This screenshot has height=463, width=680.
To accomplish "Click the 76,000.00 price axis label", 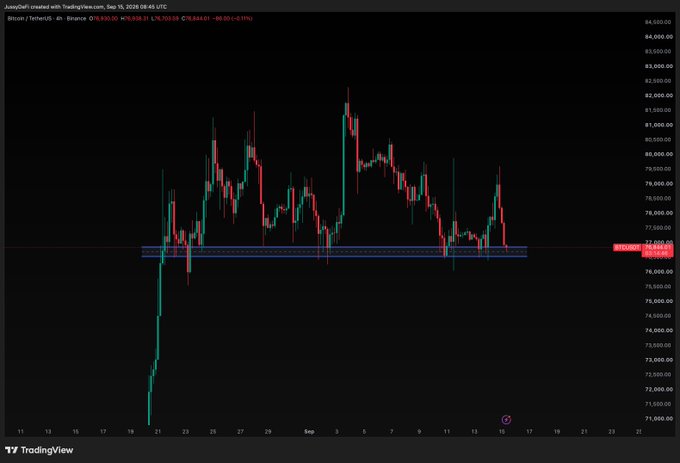I will click(659, 272).
